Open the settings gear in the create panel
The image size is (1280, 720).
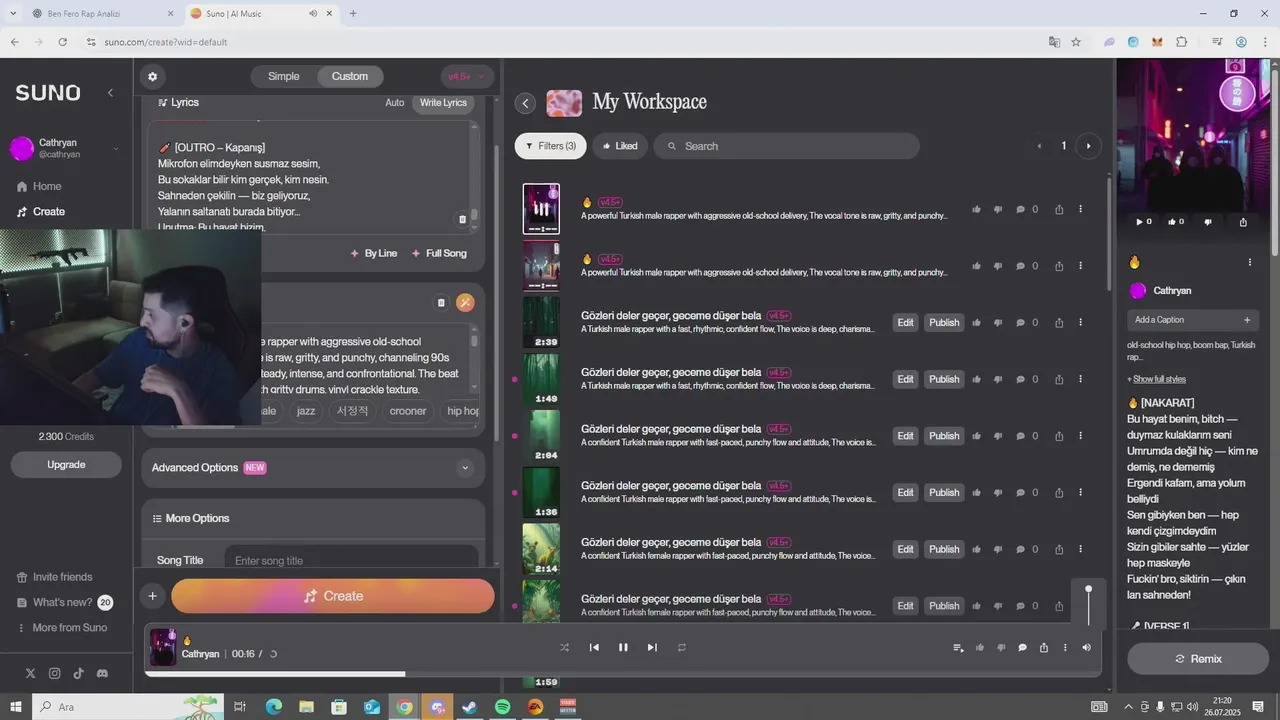(152, 76)
